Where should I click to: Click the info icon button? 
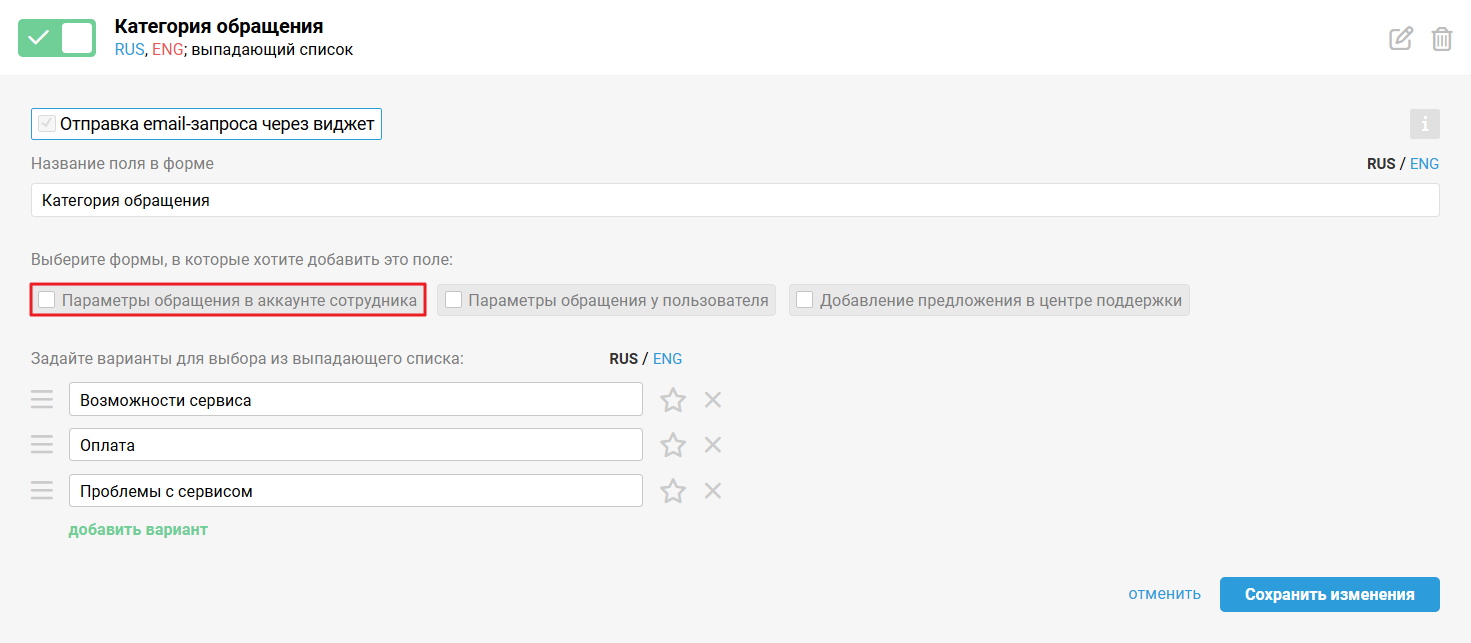[x=1424, y=124]
